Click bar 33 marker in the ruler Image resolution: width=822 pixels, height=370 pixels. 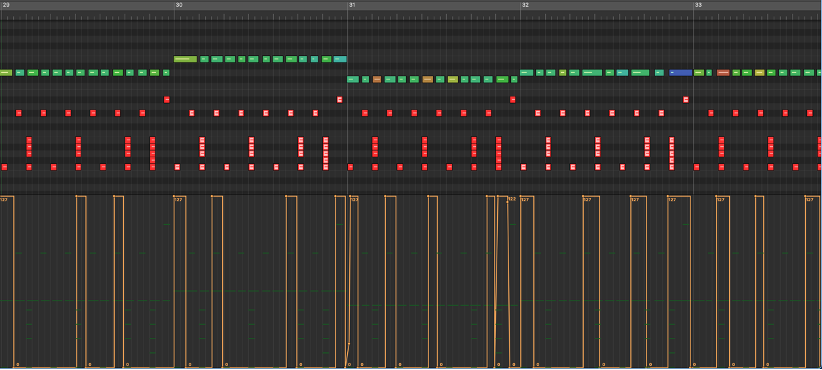698,5
